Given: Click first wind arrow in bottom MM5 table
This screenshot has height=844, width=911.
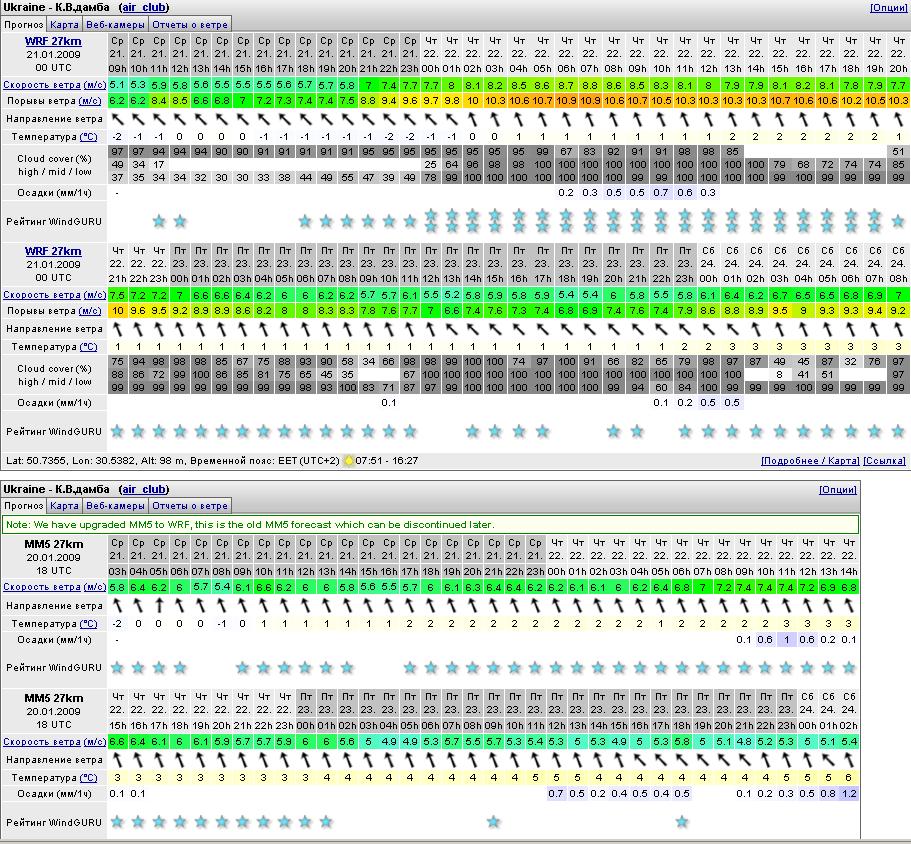Looking at the screenshot, I should pos(117,760).
